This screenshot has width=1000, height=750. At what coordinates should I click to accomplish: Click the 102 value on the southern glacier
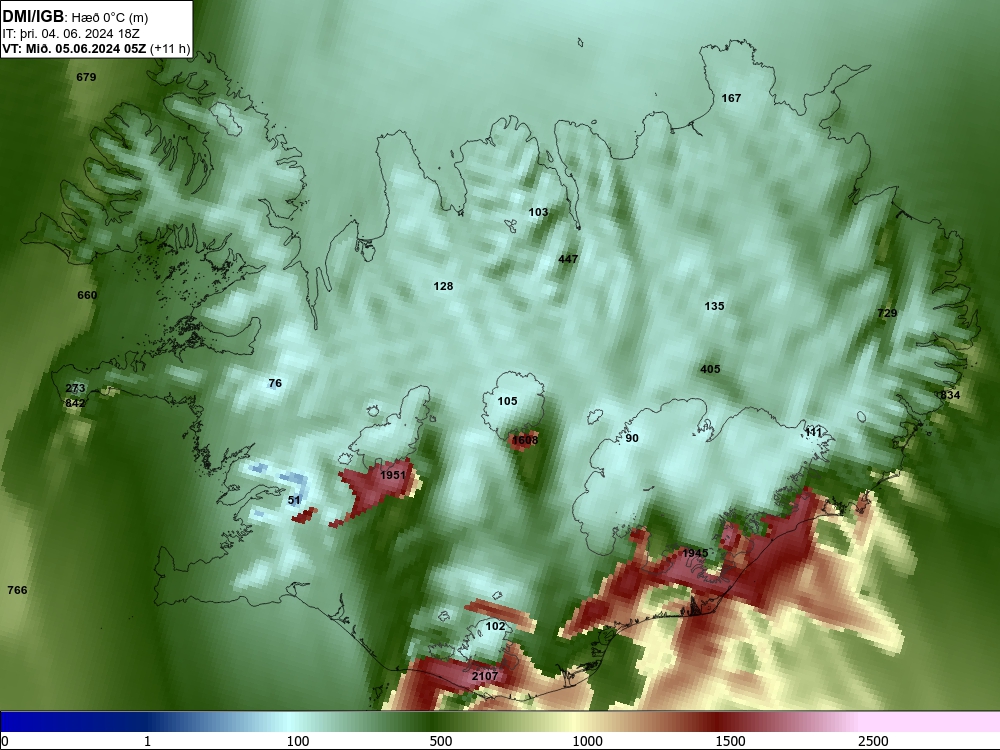click(495, 626)
